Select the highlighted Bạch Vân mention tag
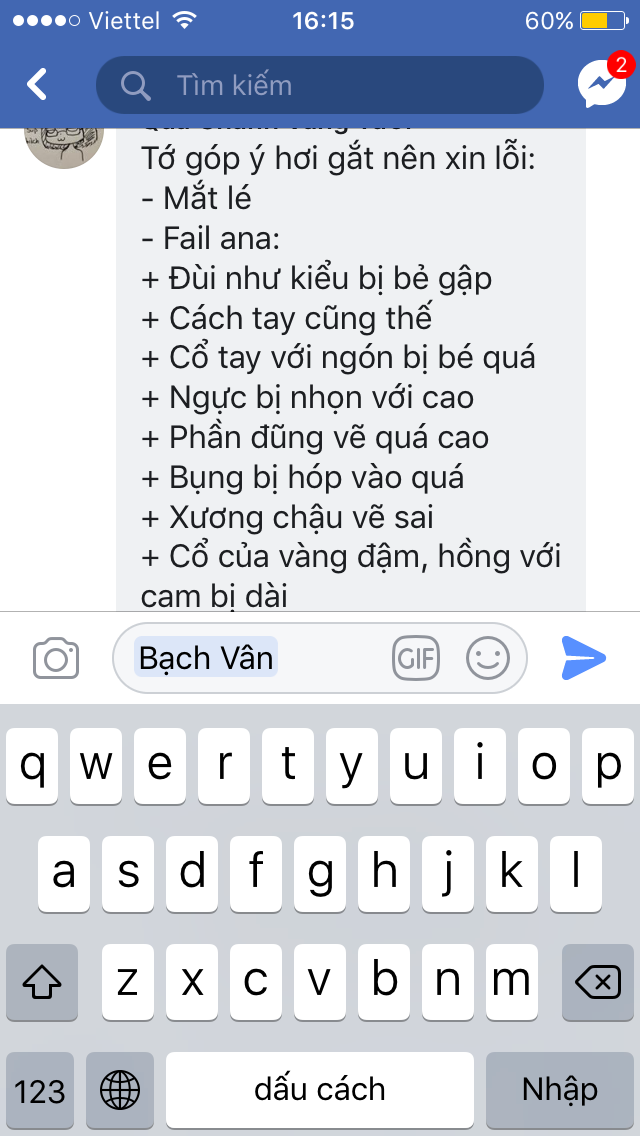Screen dimensions: 640x1136 [x=206, y=658]
